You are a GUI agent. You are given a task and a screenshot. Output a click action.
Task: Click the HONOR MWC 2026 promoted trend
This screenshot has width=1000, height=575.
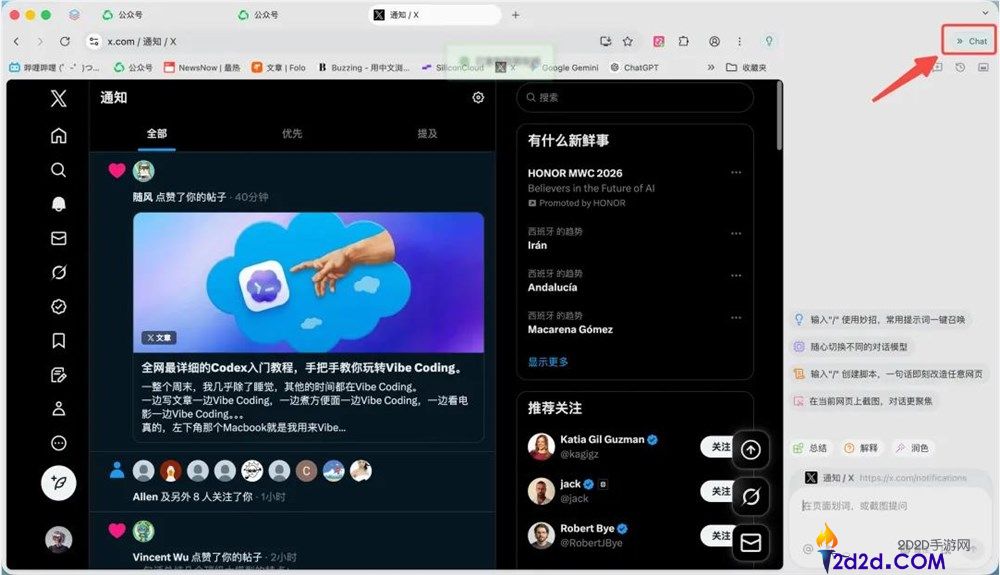click(x=575, y=173)
